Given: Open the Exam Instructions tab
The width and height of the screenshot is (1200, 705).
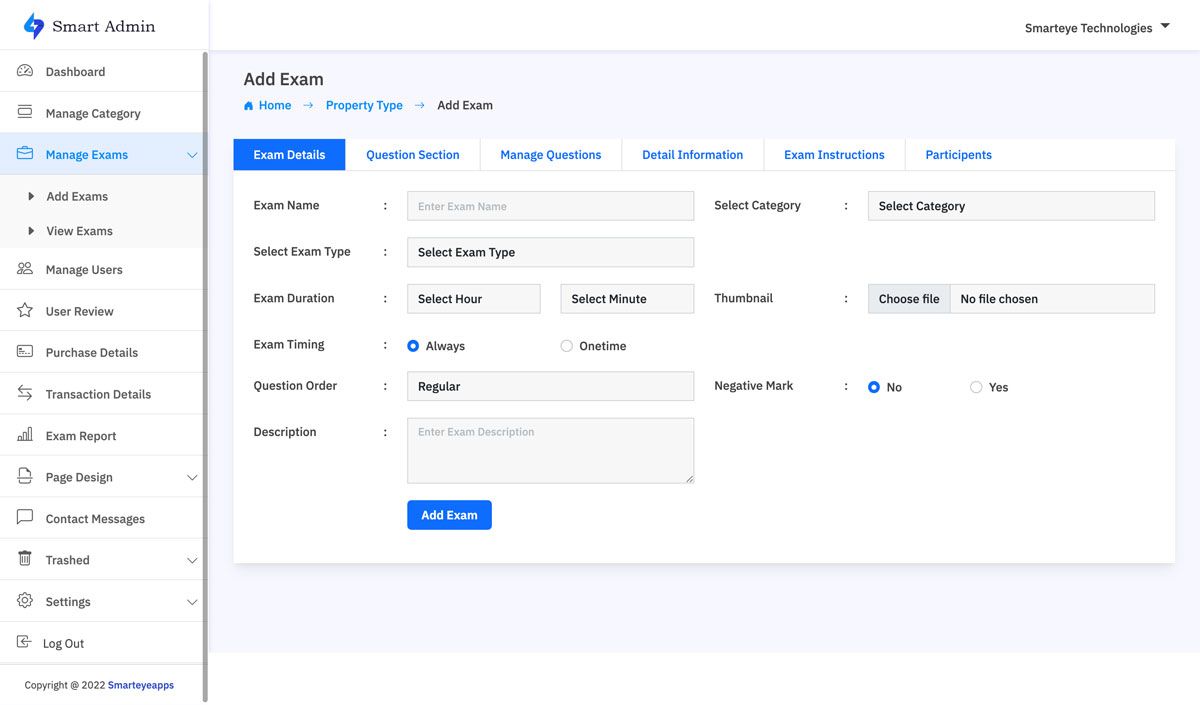Looking at the screenshot, I should [834, 155].
